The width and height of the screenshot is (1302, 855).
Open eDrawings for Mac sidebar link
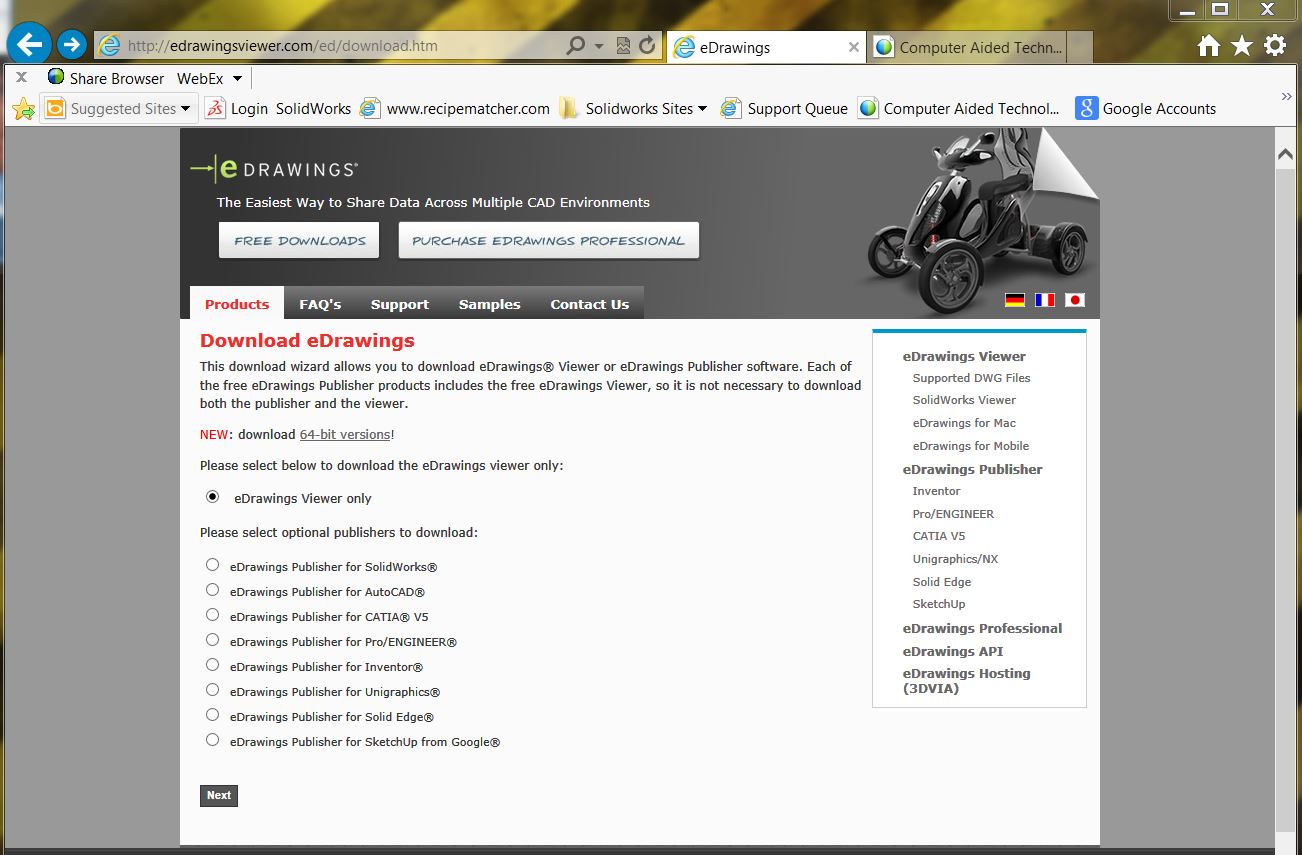[x=964, y=423]
